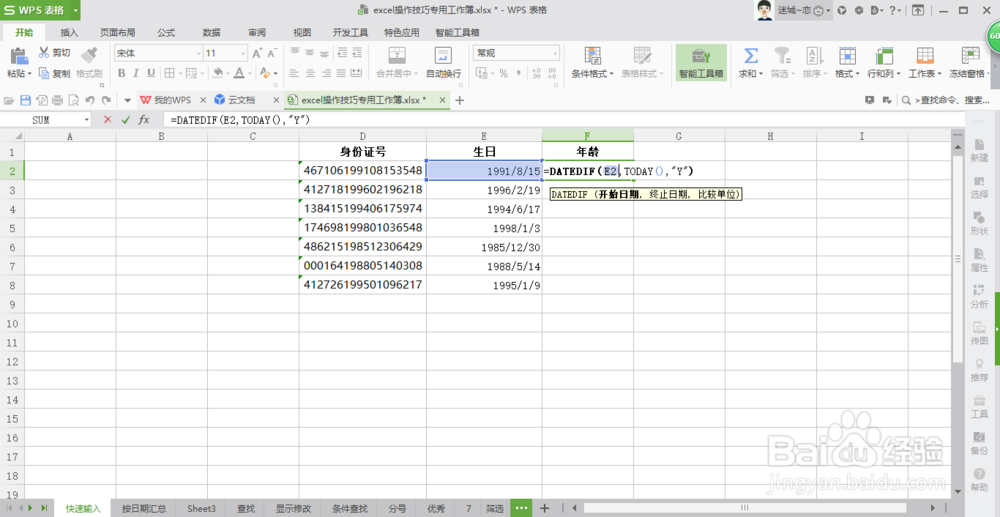Open the Format (格式) grid menu
Viewport: 1000px width, 517px height.
tap(847, 62)
